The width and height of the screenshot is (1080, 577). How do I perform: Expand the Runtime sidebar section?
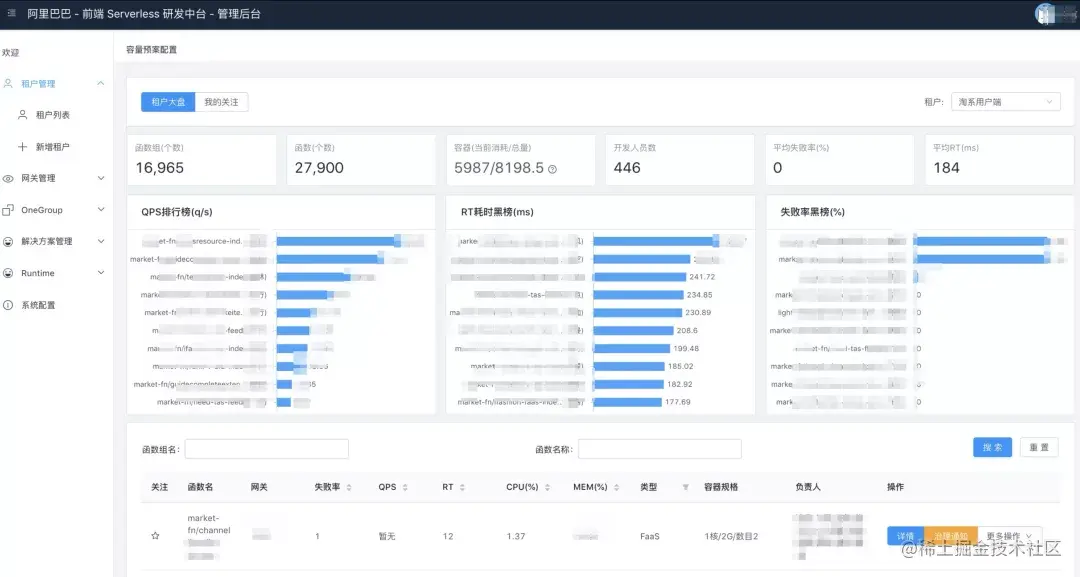[x=101, y=273]
